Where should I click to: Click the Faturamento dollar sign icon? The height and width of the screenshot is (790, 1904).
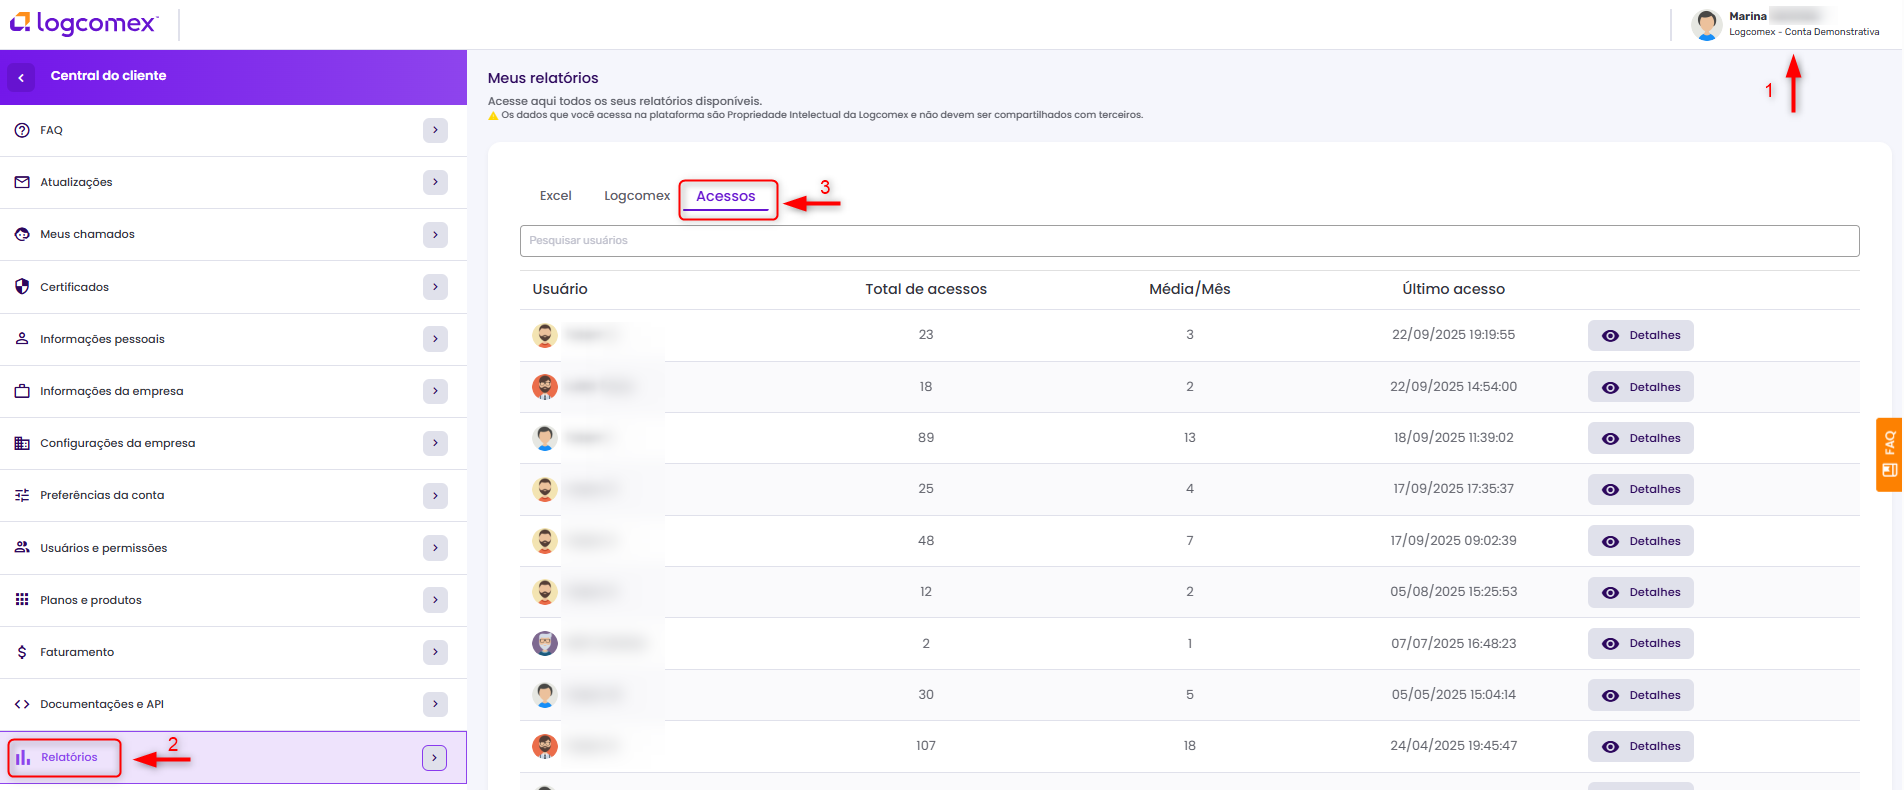[22, 652]
